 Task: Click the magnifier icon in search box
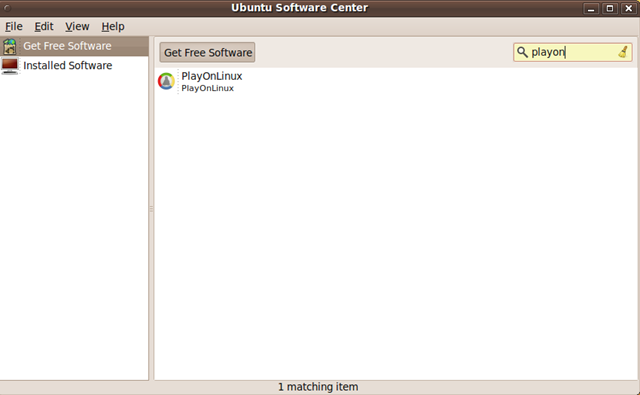pyautogui.click(x=522, y=52)
